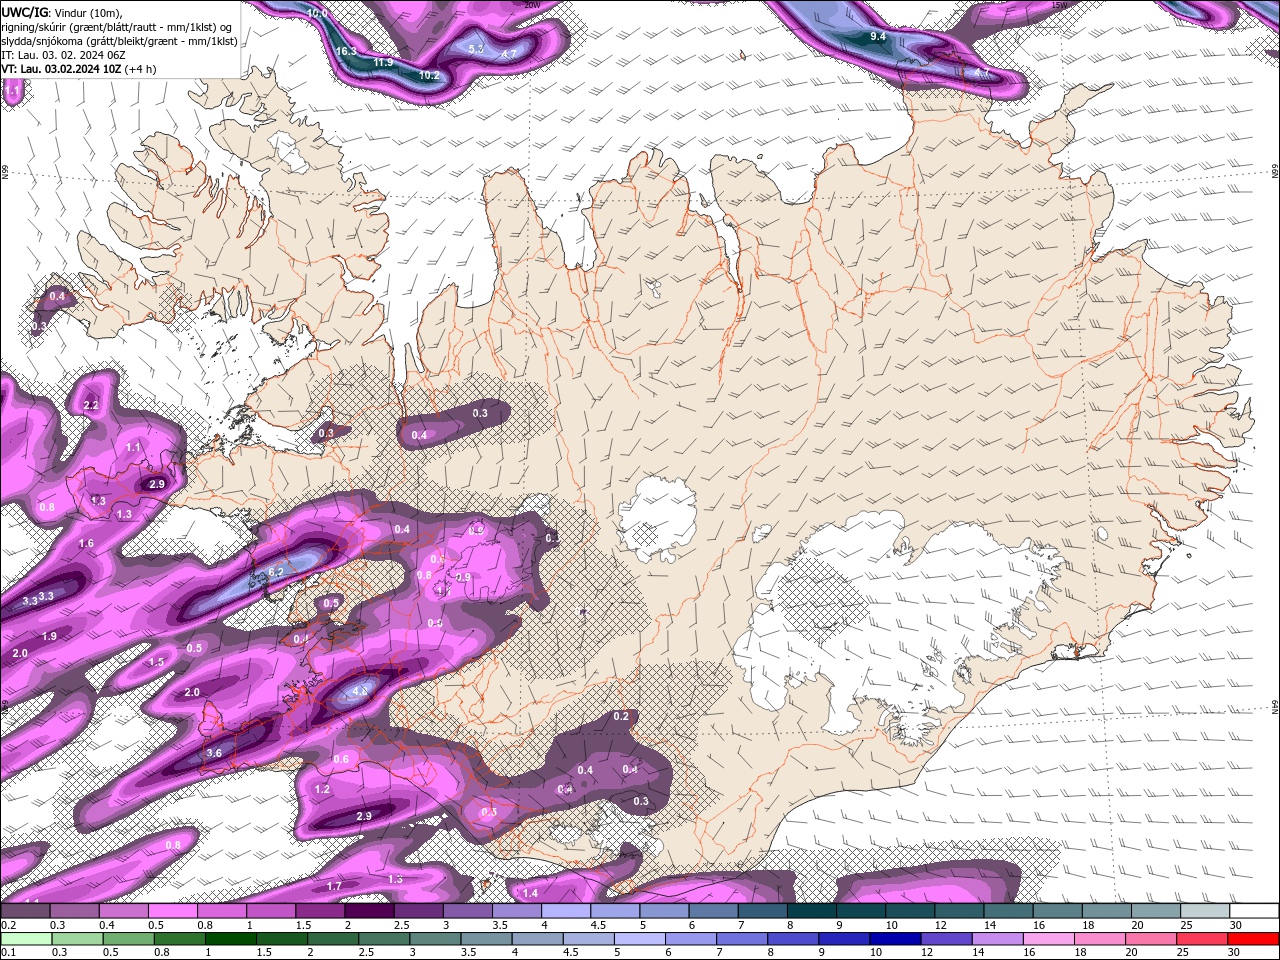This screenshot has height=960, width=1280.
Task: Click the bright red 30 mm rain swatch
Action: pos(1253,938)
